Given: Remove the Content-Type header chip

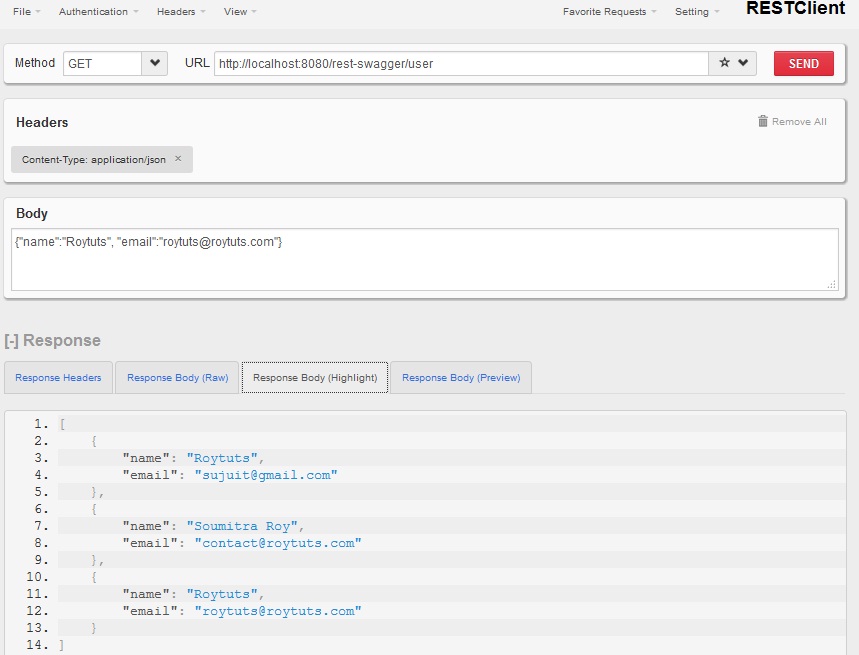Looking at the screenshot, I should (178, 158).
